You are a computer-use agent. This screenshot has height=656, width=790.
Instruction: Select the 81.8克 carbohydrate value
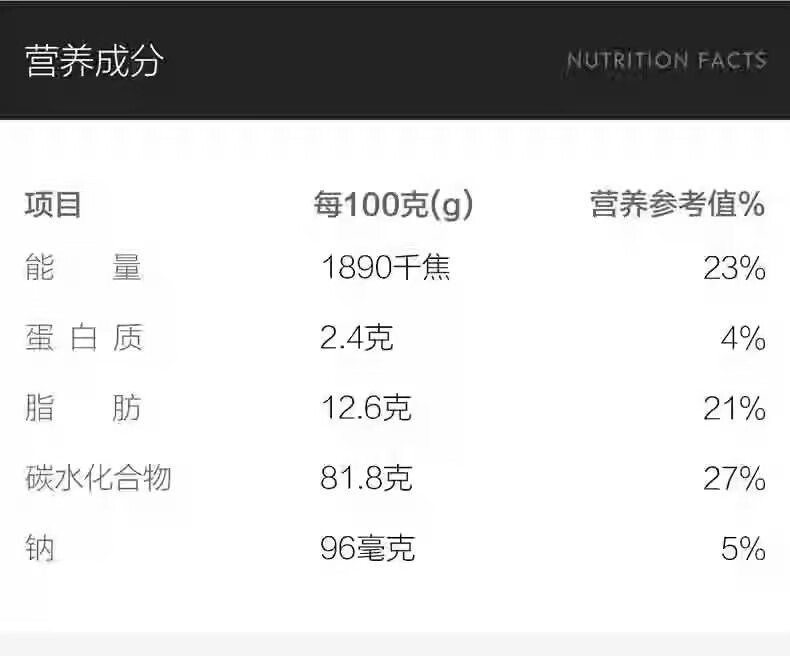tap(366, 478)
